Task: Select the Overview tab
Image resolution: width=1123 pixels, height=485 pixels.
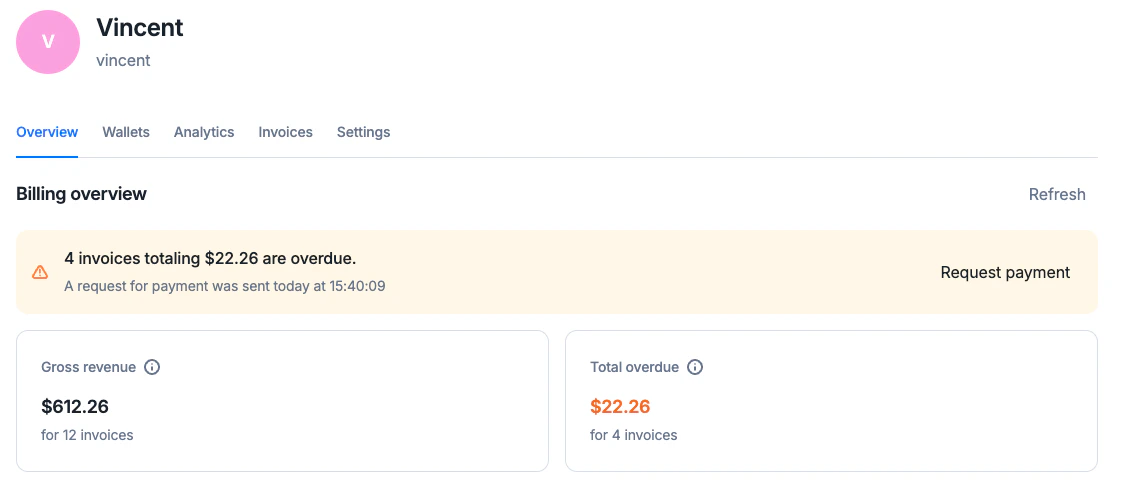Action: coord(47,133)
